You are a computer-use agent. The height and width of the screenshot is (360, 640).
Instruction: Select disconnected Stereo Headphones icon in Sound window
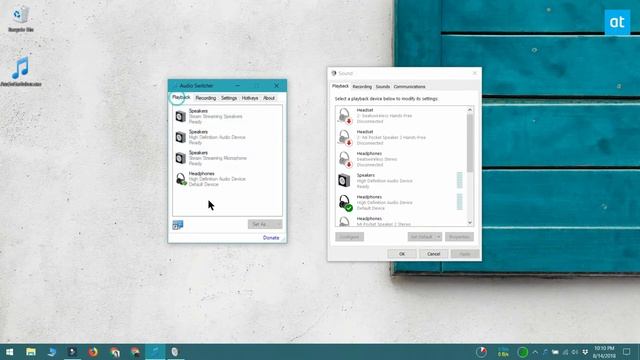345,159
